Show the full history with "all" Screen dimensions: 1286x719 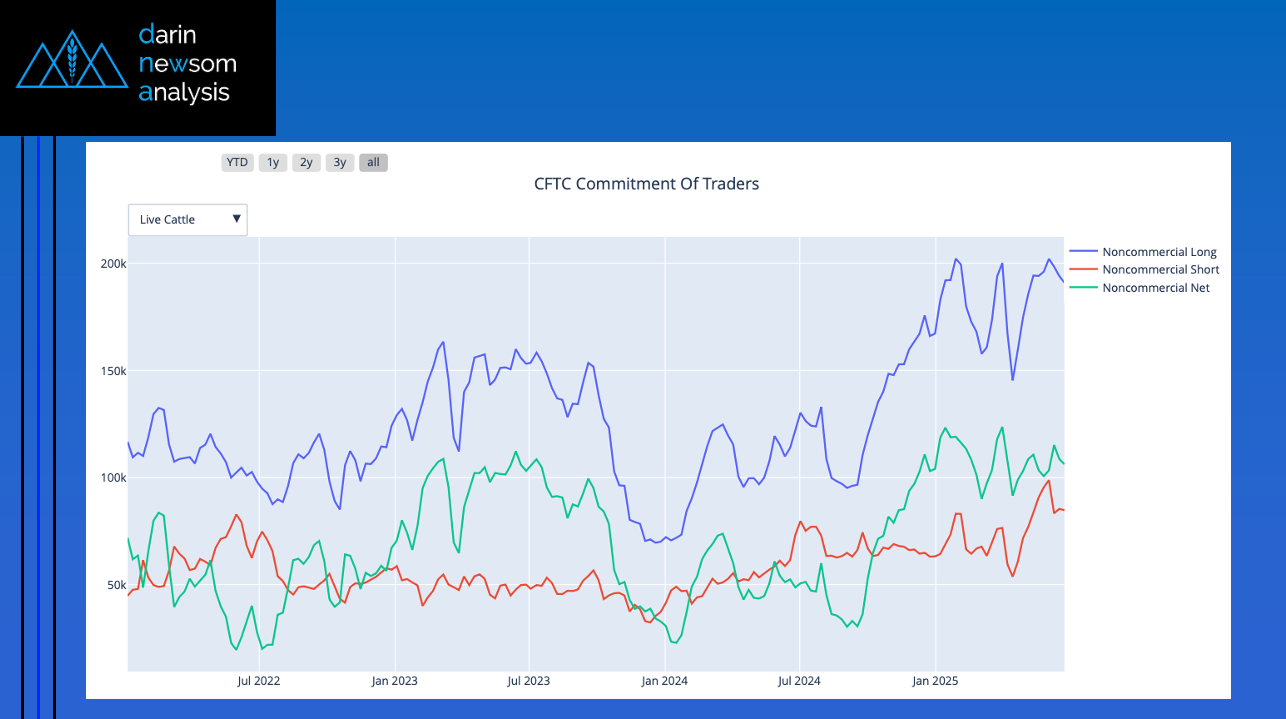(x=373, y=162)
